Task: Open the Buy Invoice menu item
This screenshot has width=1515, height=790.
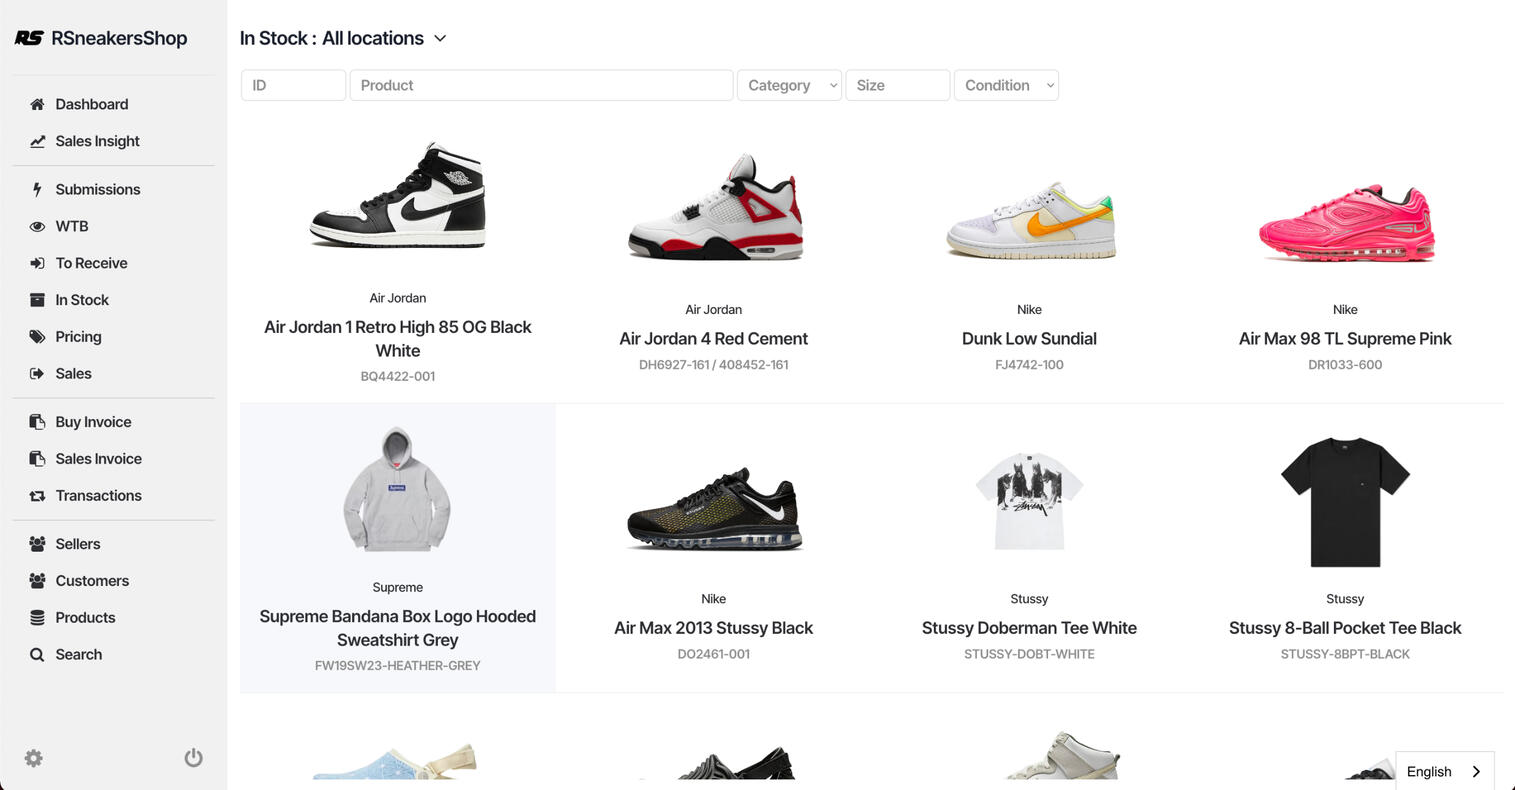Action: pyautogui.click(x=93, y=422)
